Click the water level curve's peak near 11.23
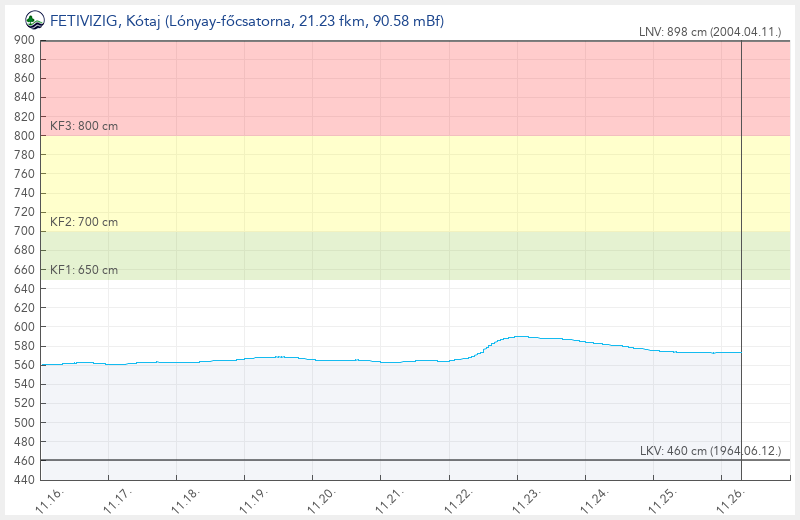The image size is (800, 520). 520,337
